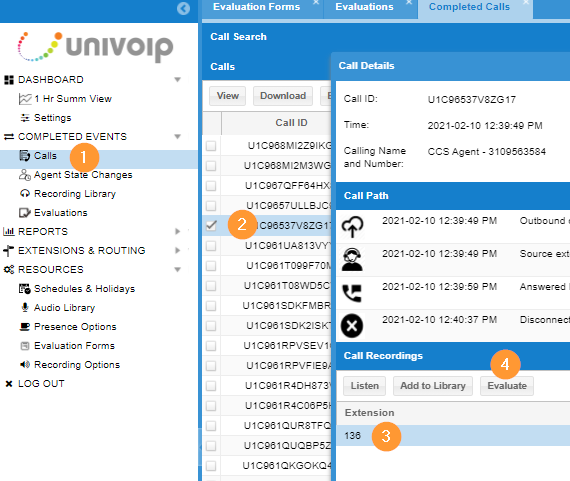The height and width of the screenshot is (481, 570).
Task: Collapse the DASHBOARD section arrow
Action: [x=177, y=80]
